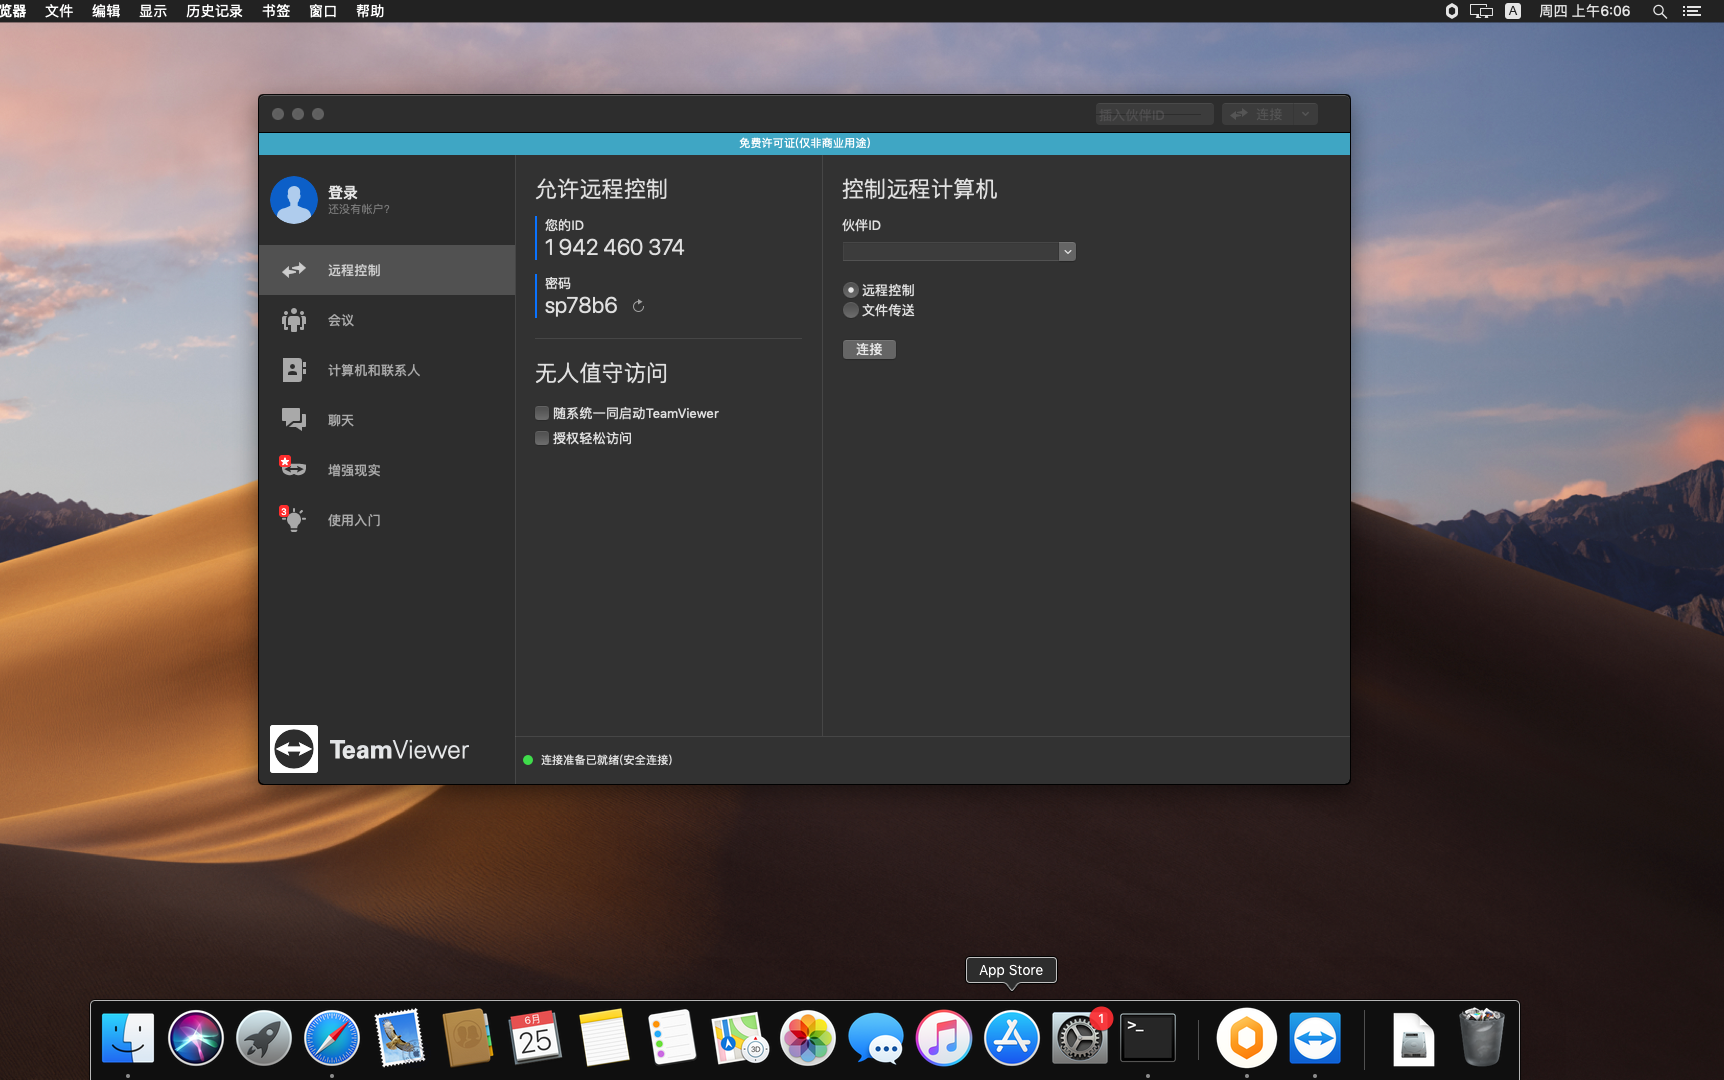Expand the 伙伴ID dropdown arrow
This screenshot has width=1724, height=1080.
1067,251
